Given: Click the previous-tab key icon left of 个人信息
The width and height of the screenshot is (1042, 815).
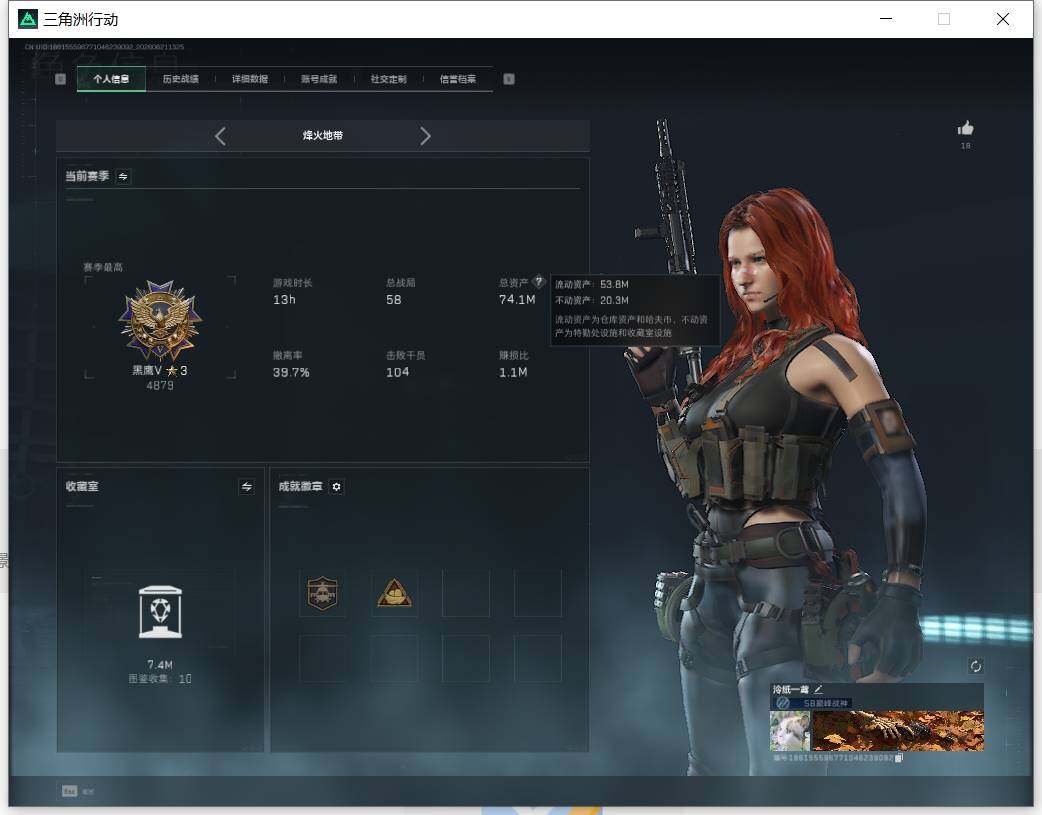Looking at the screenshot, I should (x=60, y=79).
